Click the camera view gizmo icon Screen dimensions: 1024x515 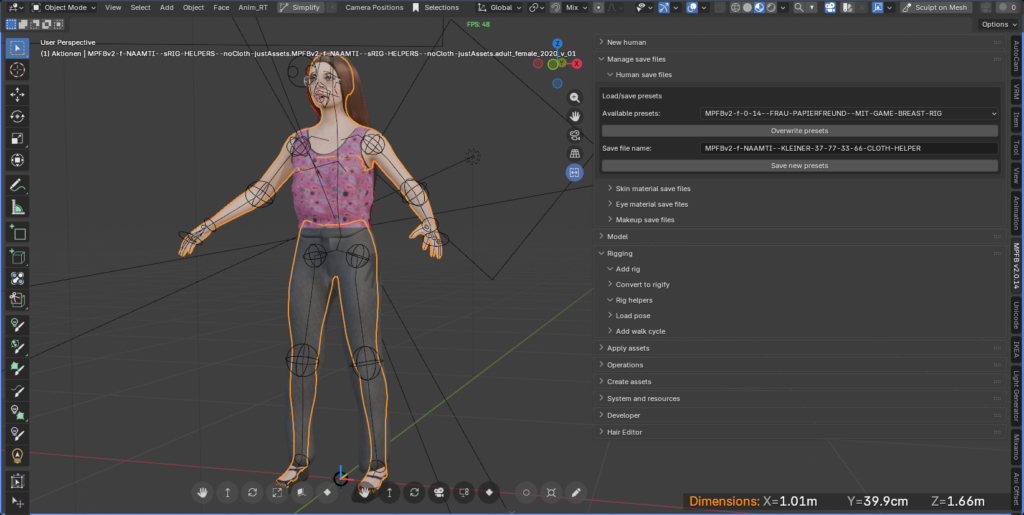[x=575, y=135]
